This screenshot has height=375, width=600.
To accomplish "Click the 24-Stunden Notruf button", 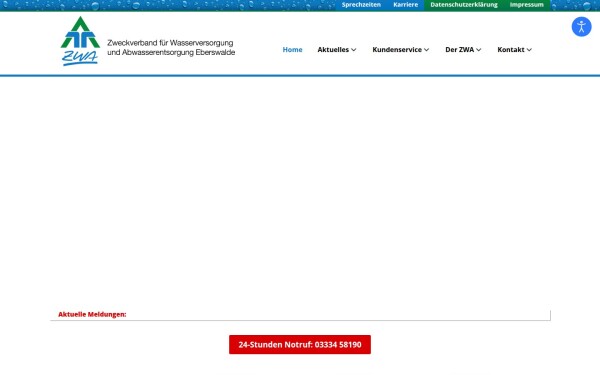I will (x=300, y=344).
